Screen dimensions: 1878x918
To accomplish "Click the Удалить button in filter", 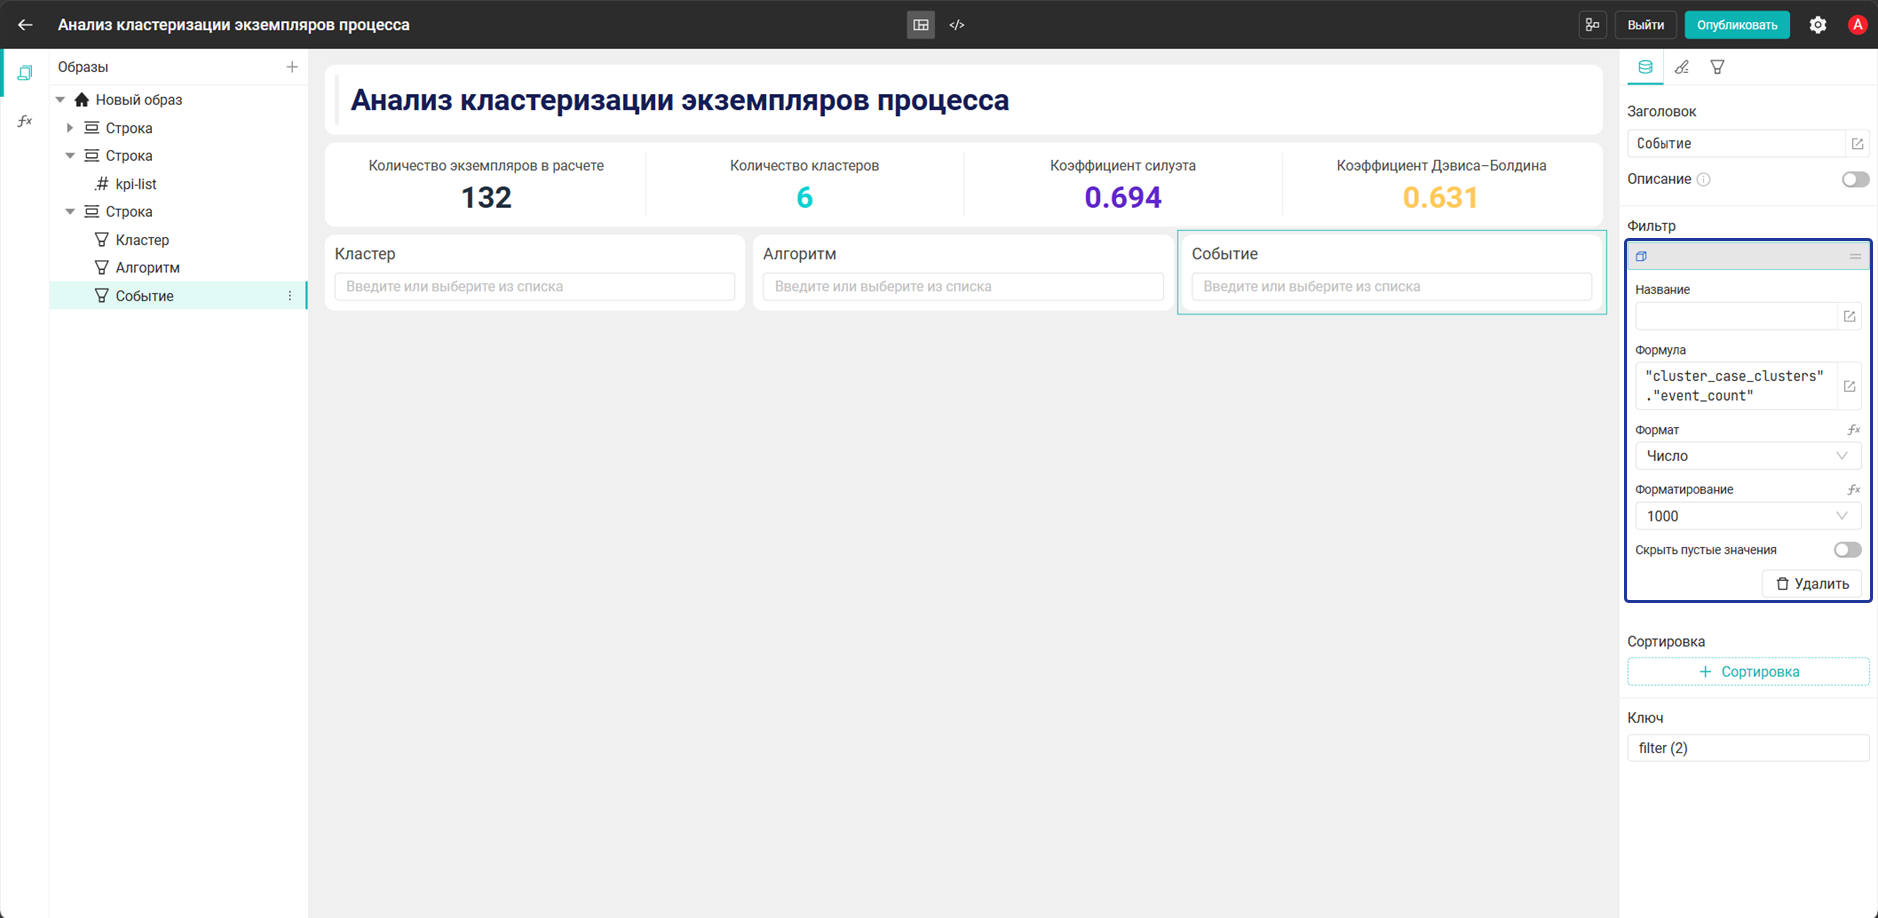I will tap(1812, 584).
